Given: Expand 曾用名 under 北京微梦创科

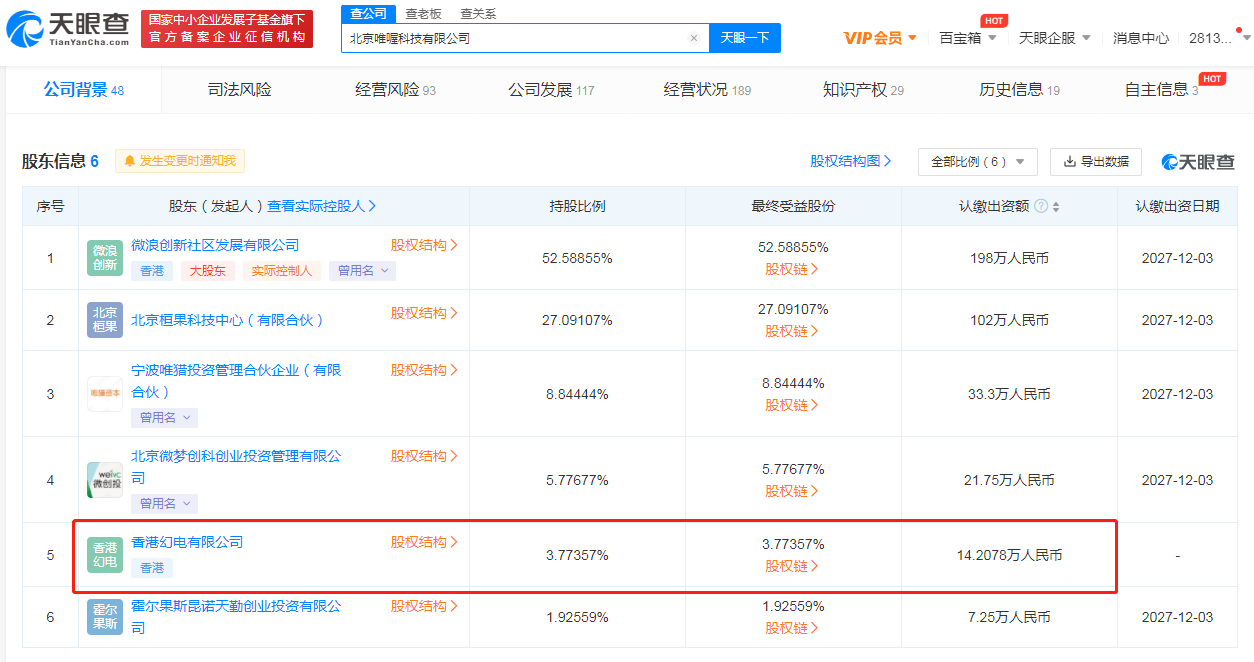Looking at the screenshot, I should (x=164, y=503).
